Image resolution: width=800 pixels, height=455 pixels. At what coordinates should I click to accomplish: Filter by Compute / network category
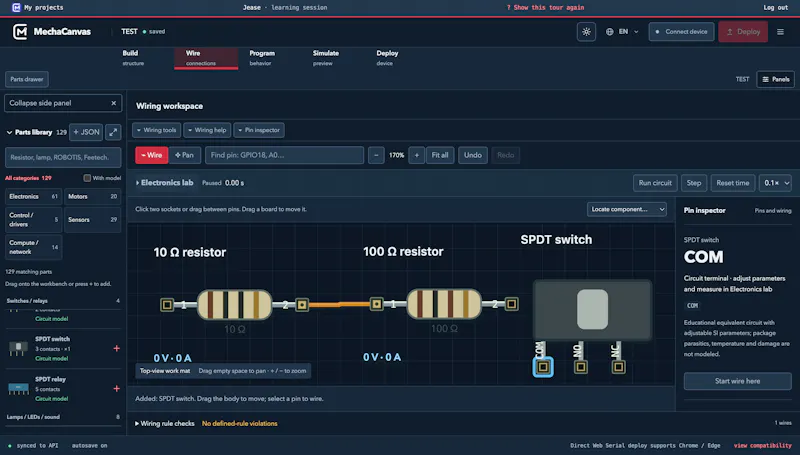click(33, 247)
